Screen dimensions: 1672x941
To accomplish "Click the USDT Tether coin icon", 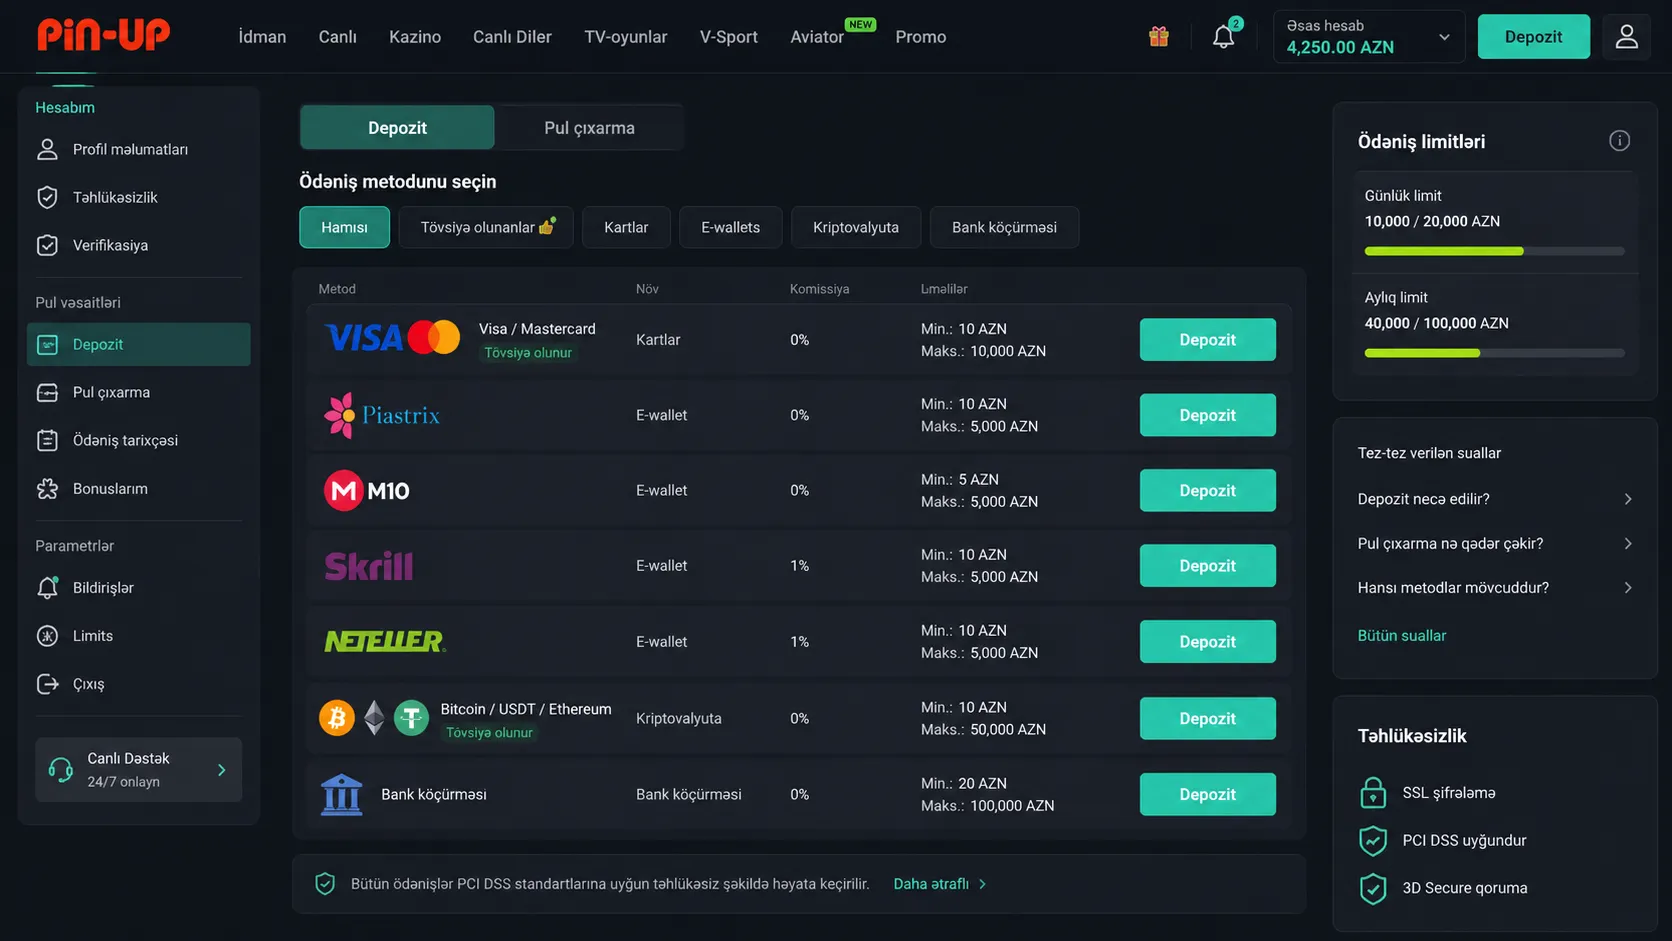I will [411, 718].
